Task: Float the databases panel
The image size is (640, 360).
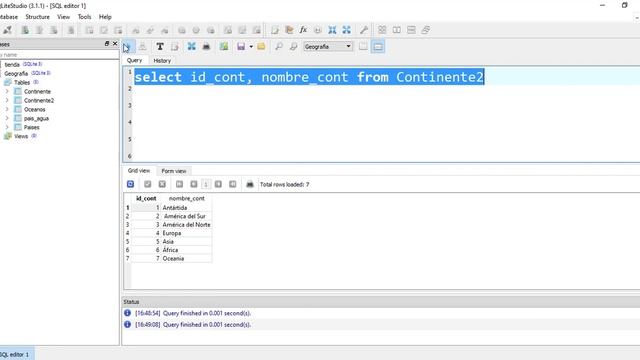Action: pyautogui.click(x=107, y=44)
